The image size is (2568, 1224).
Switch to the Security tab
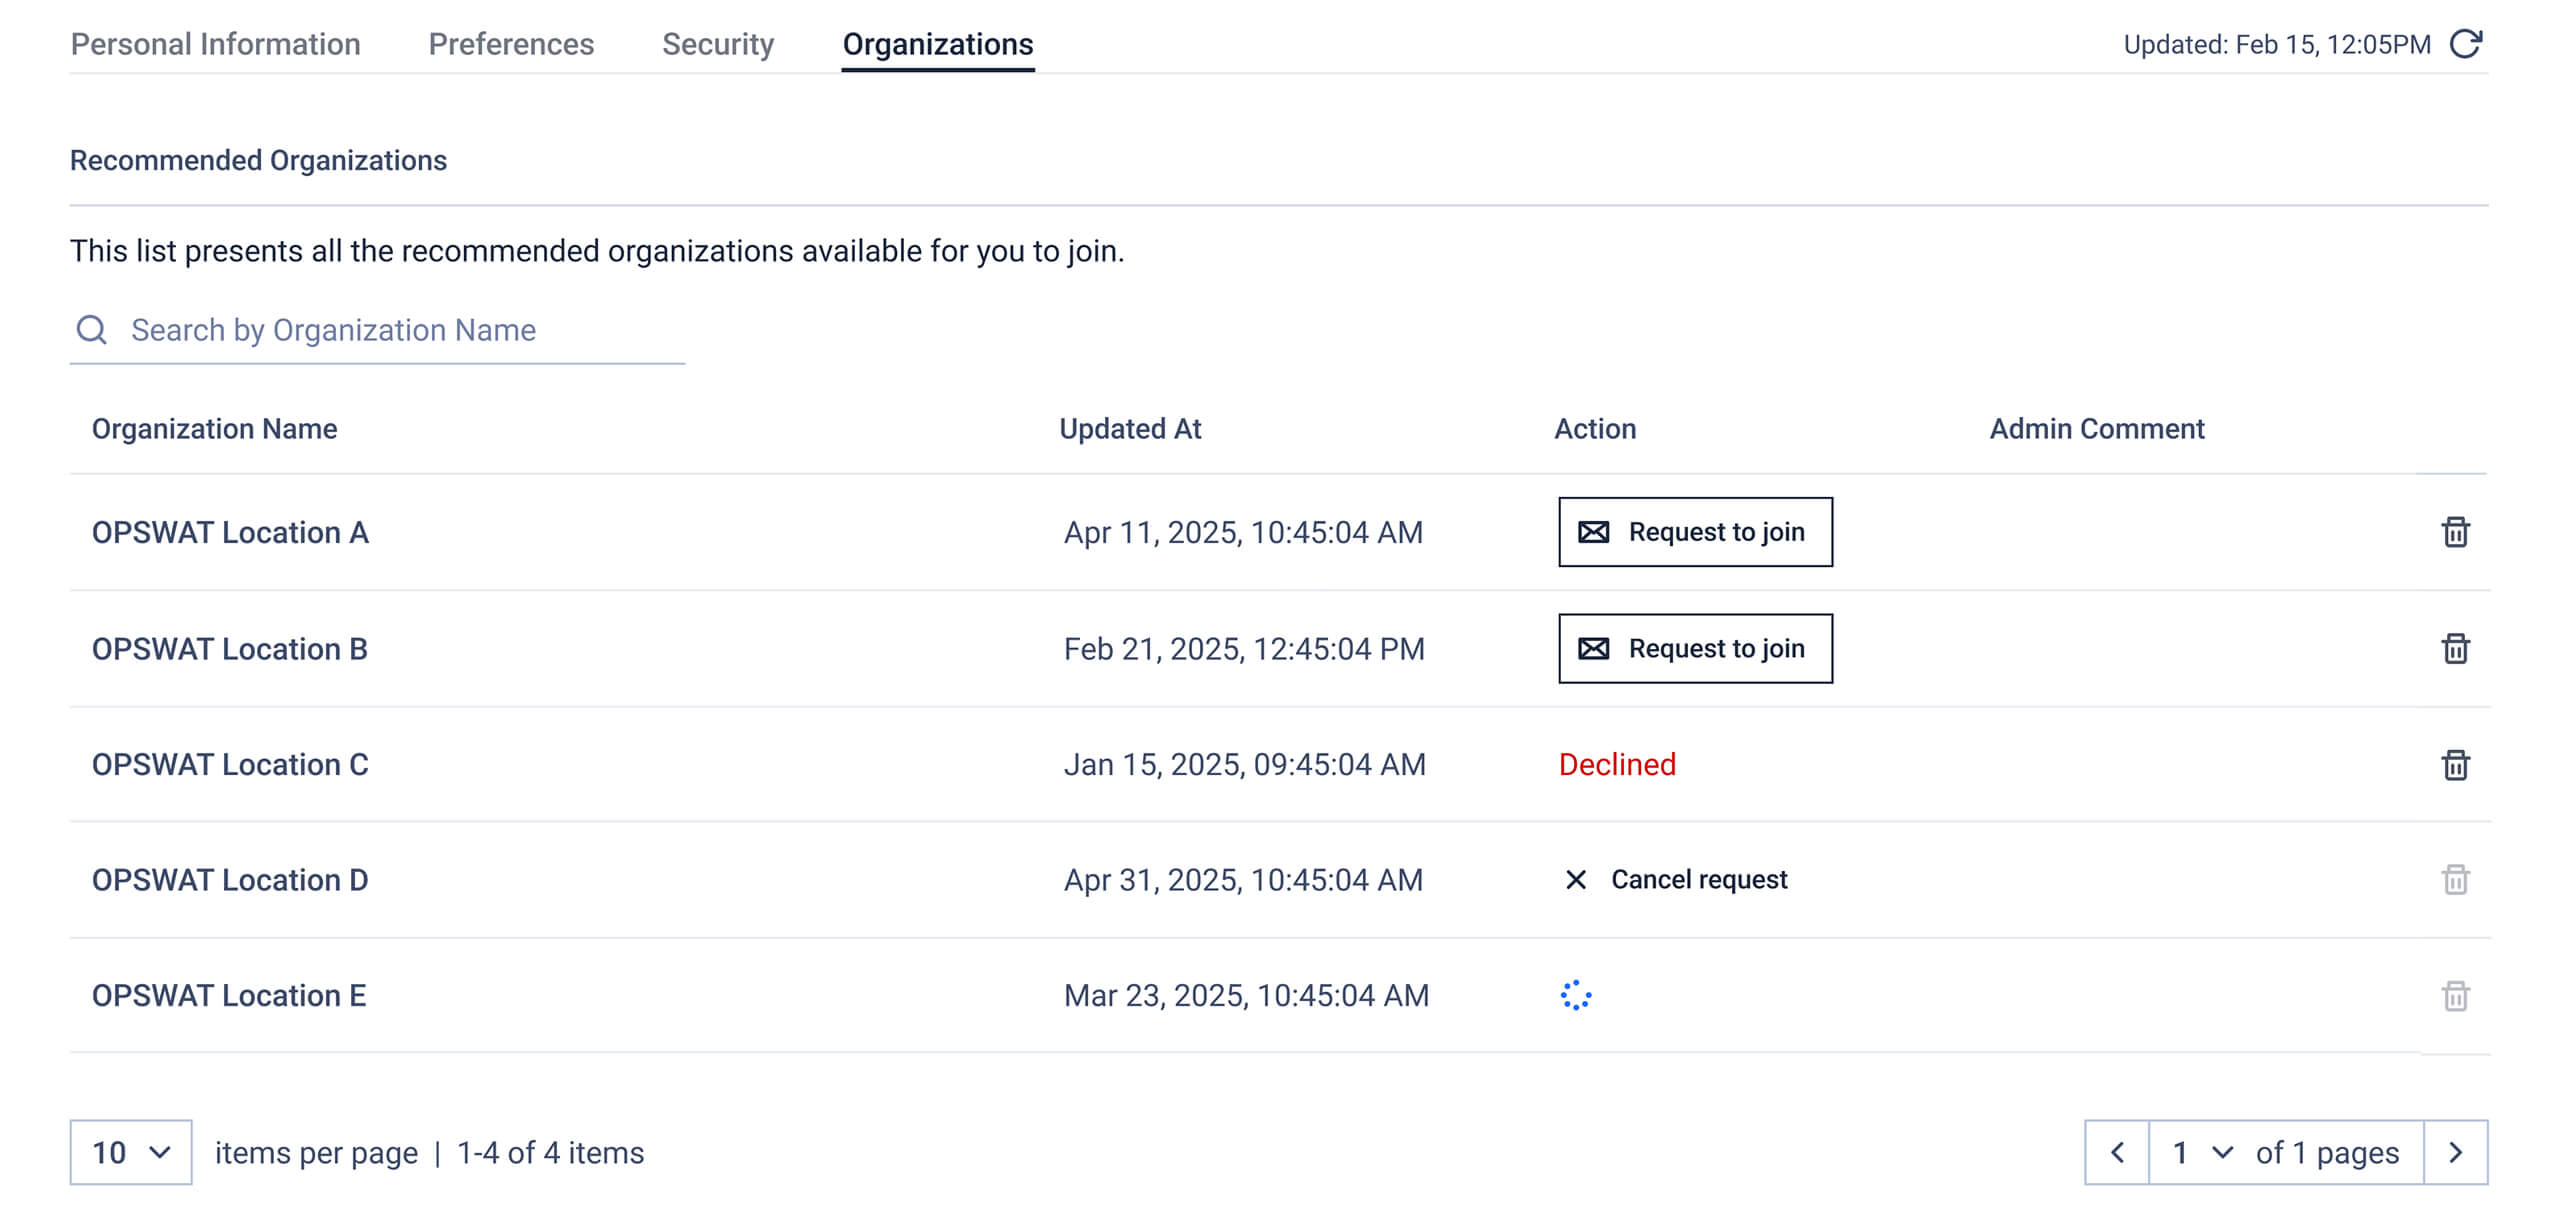click(717, 44)
